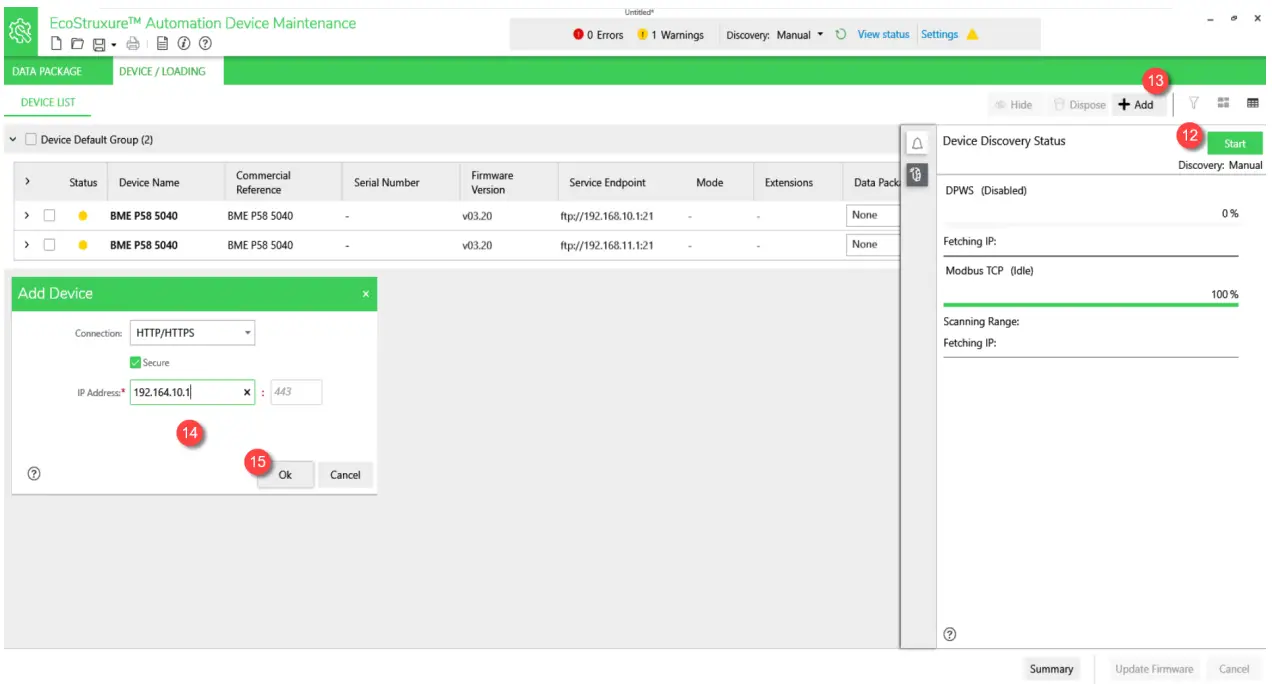Click the Dispose button with the trash icon

point(1079,104)
